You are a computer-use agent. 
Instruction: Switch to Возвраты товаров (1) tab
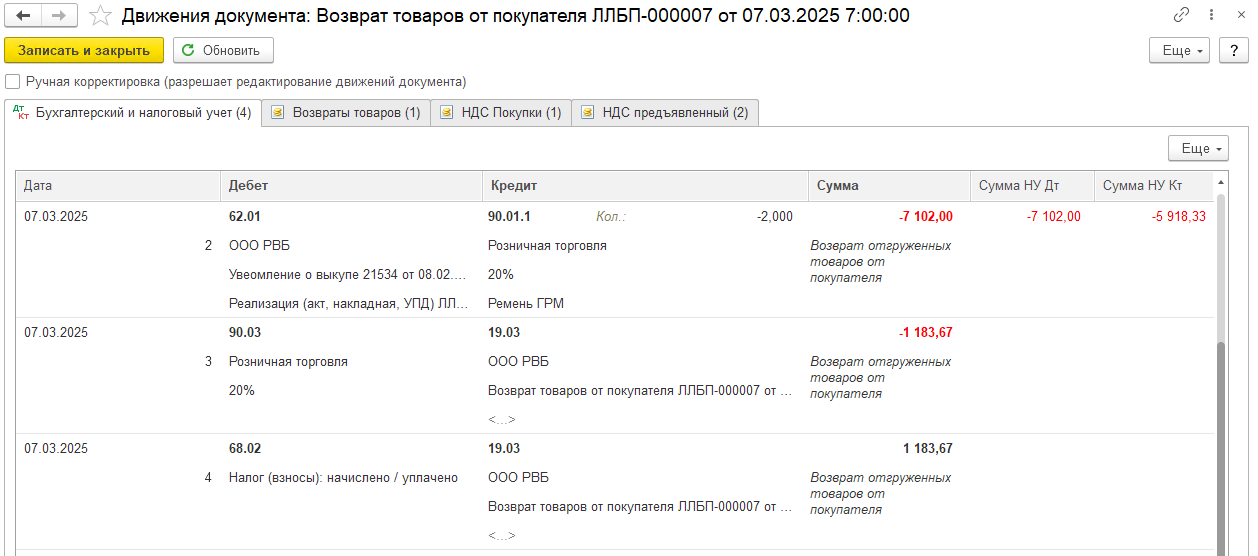346,113
